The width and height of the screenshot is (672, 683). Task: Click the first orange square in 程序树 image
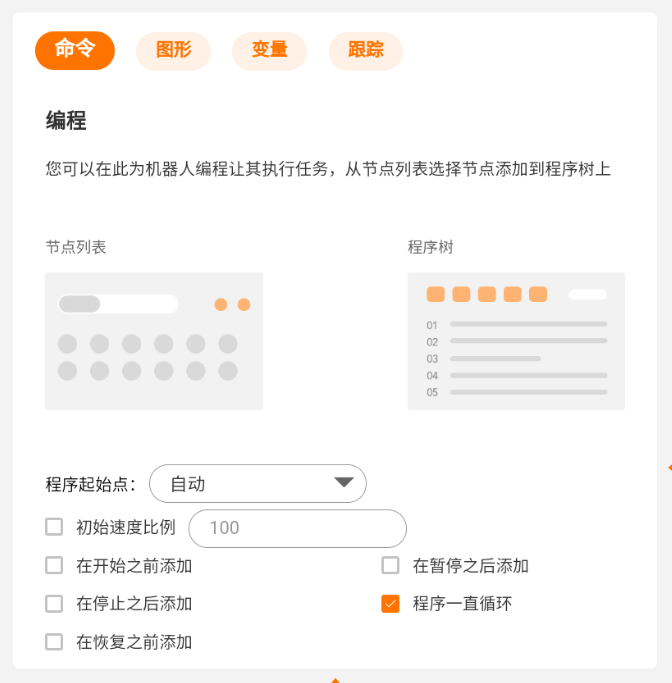tap(436, 294)
